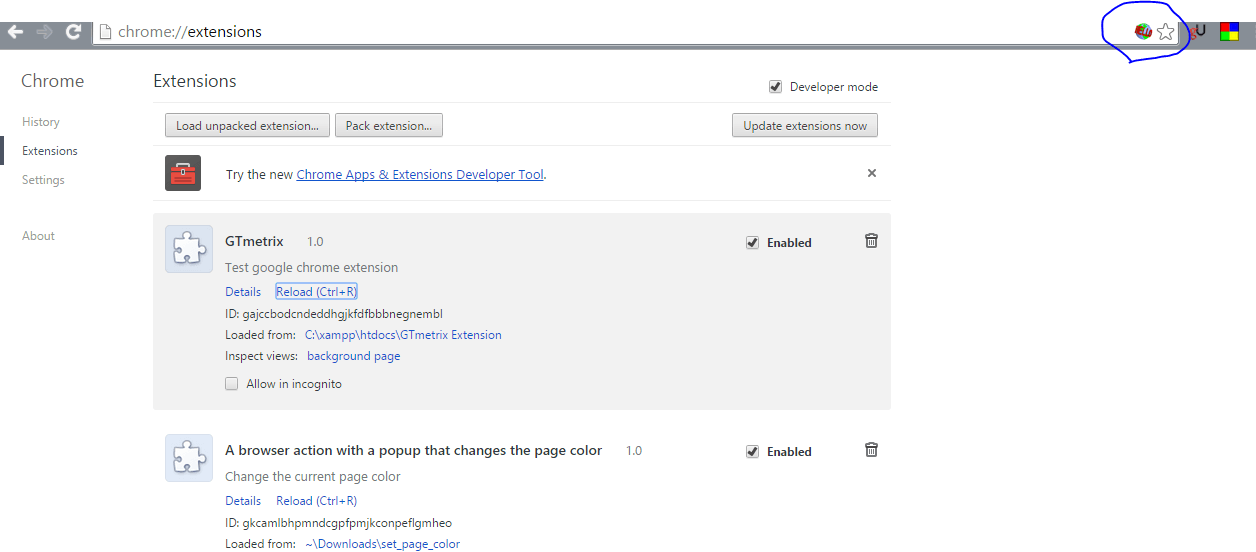Screen dimensions: 1256x552
Task: Click the browser back arrow
Action: coord(16,32)
